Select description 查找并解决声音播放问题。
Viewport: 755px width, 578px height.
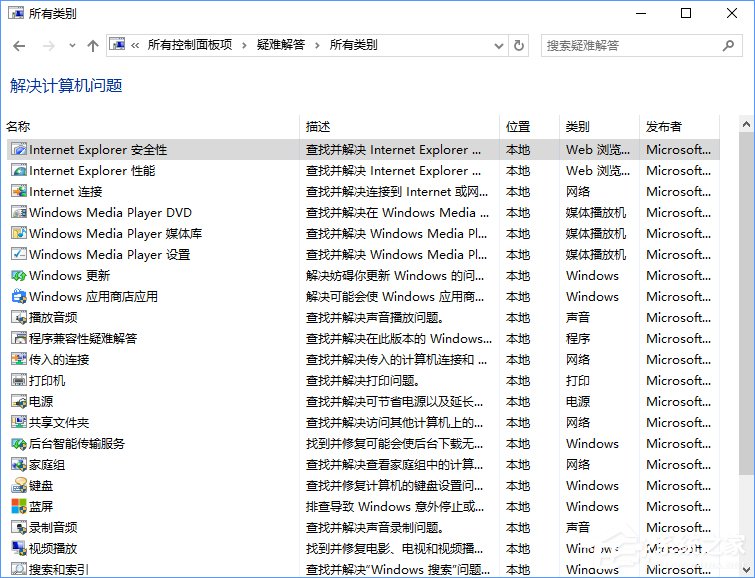pyautogui.click(x=375, y=317)
